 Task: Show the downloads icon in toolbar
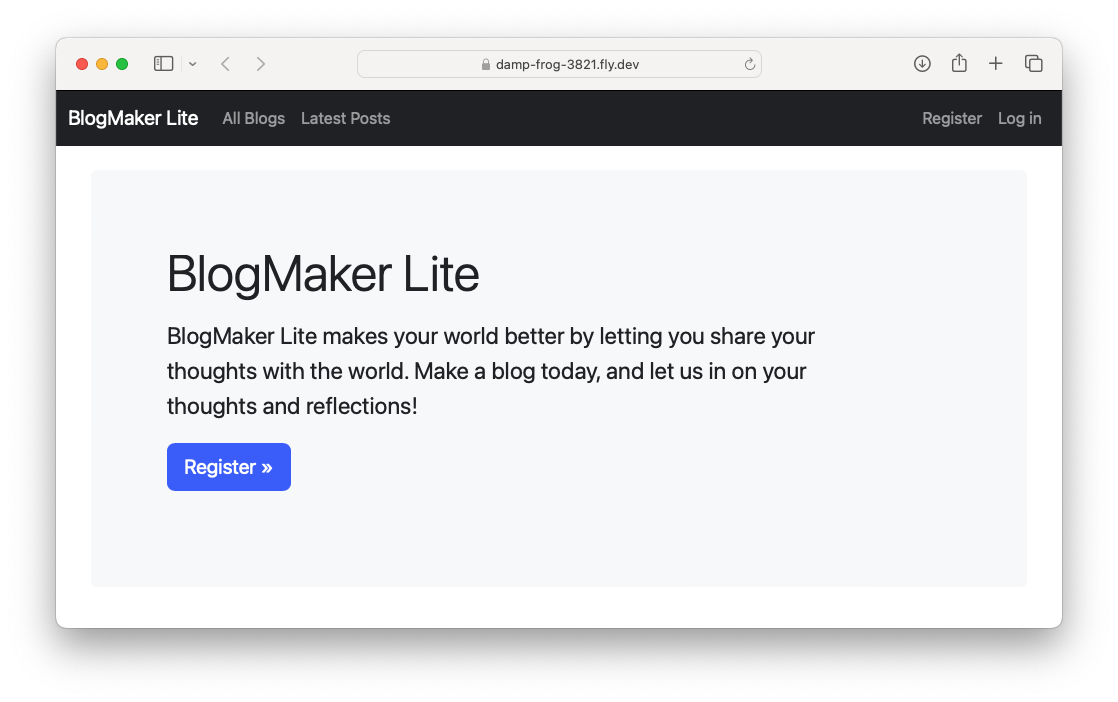(922, 64)
